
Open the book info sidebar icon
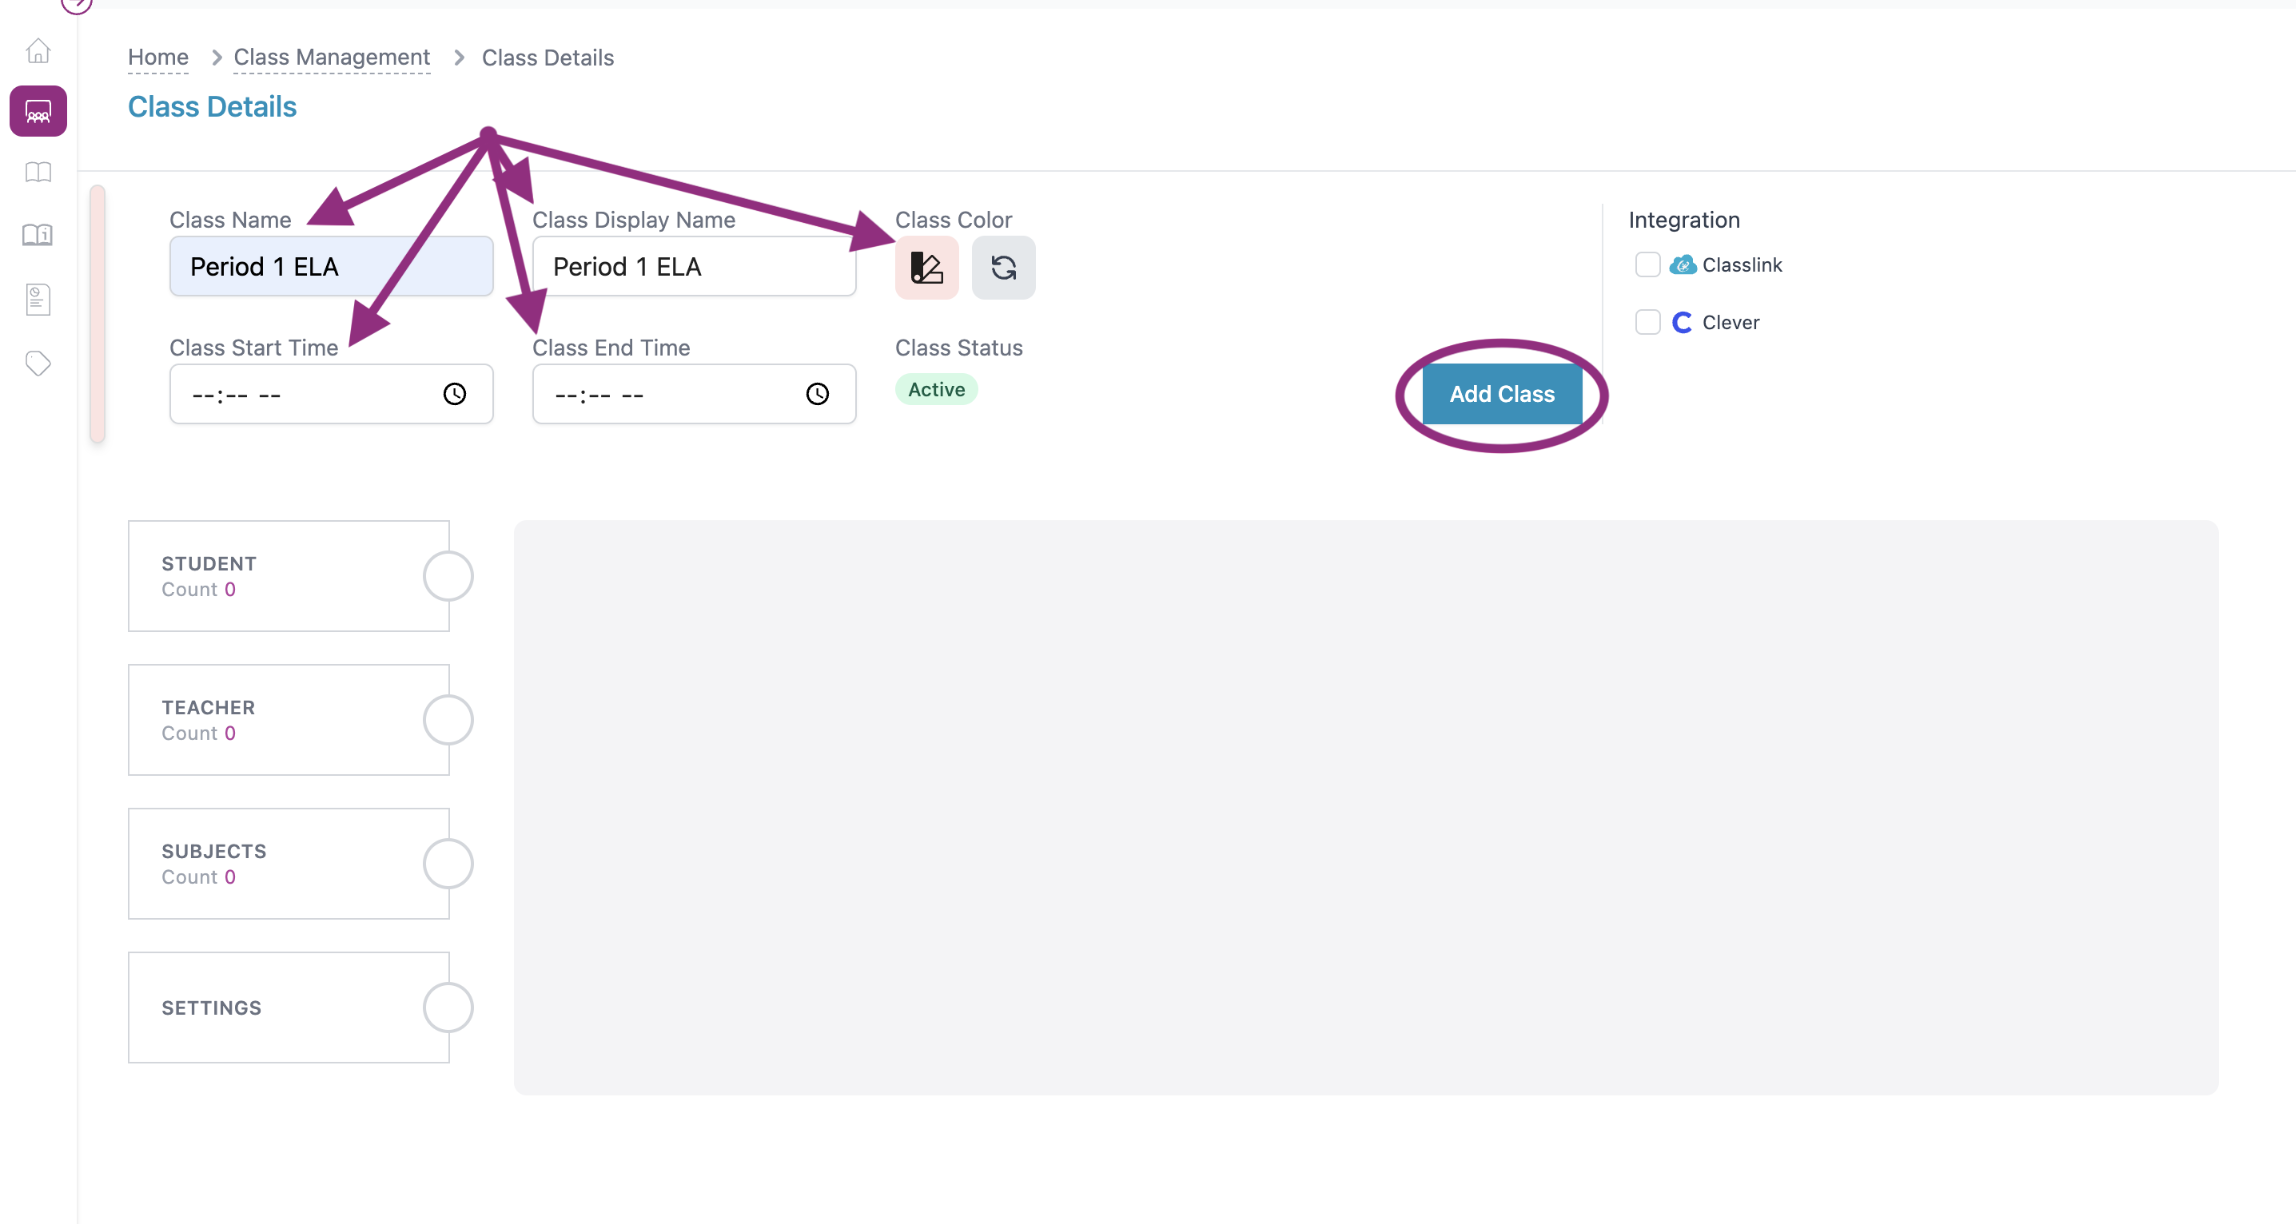(38, 235)
